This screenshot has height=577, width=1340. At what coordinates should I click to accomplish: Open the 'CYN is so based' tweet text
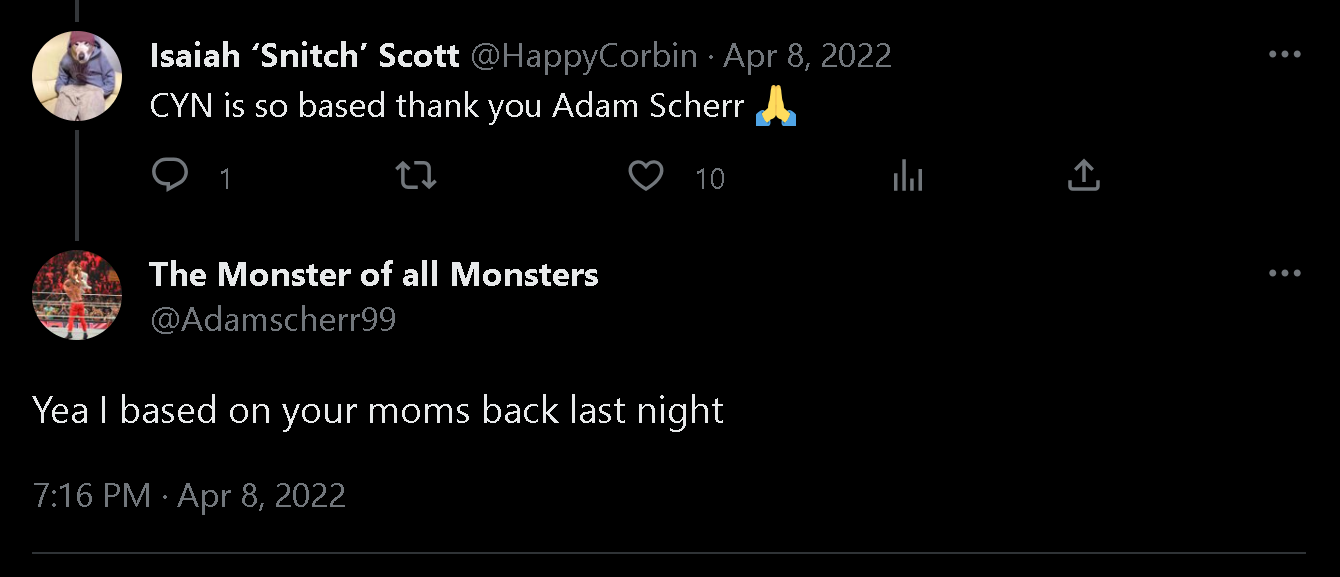pos(447,107)
